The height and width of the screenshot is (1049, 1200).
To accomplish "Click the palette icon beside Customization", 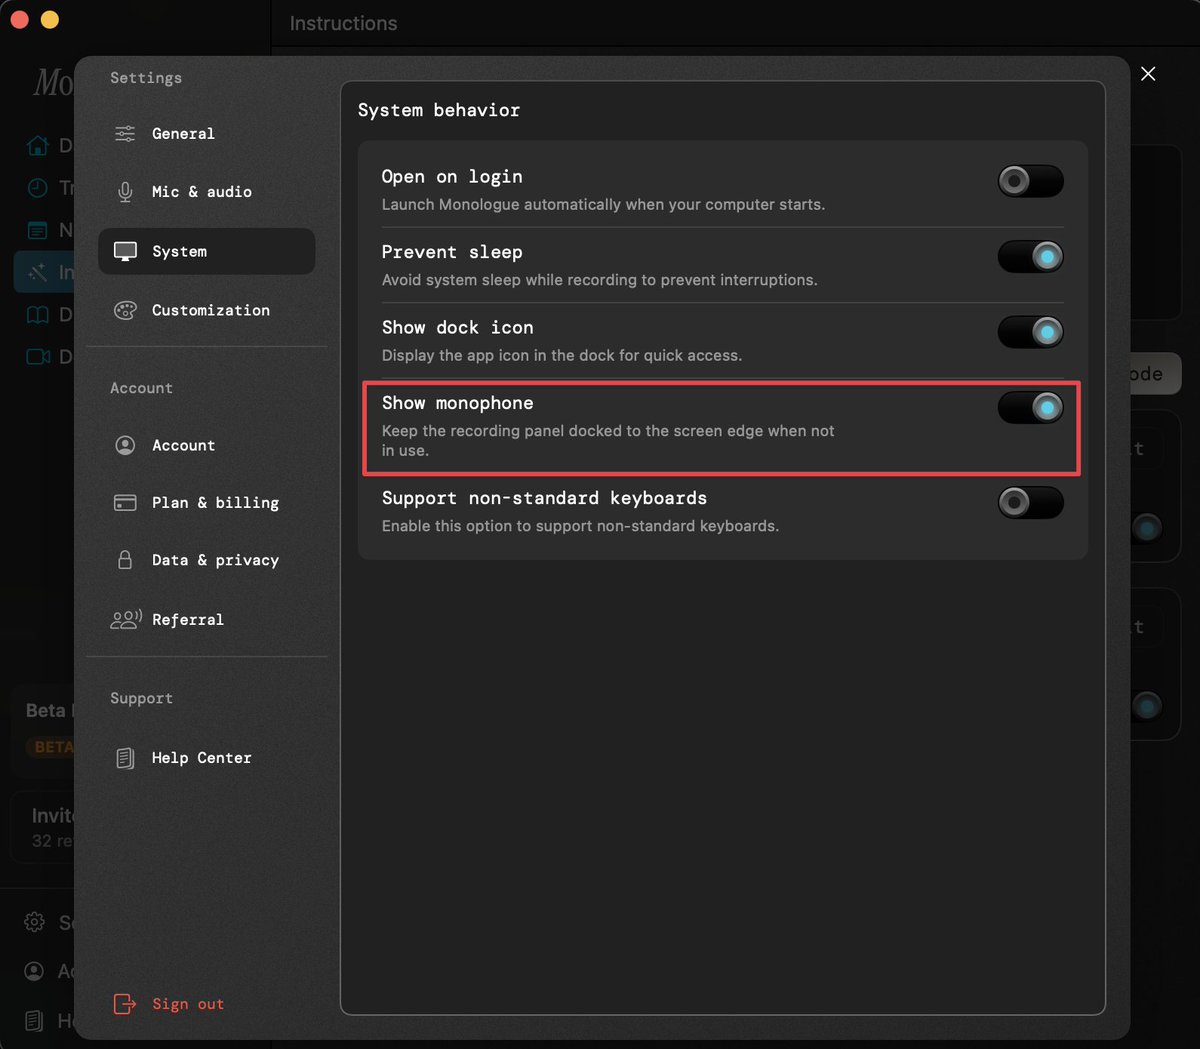I will click(125, 310).
